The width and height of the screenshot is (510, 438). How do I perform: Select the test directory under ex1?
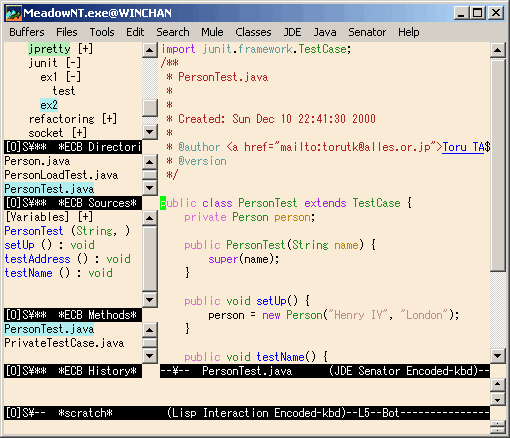pos(64,91)
